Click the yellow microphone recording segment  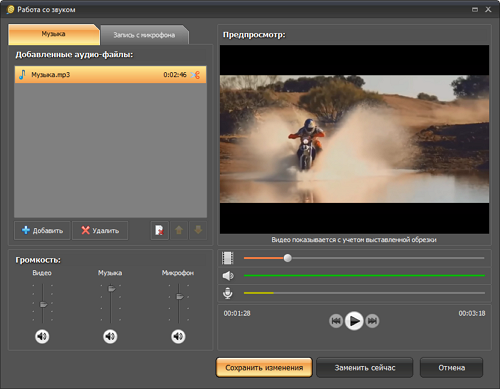tap(259, 293)
